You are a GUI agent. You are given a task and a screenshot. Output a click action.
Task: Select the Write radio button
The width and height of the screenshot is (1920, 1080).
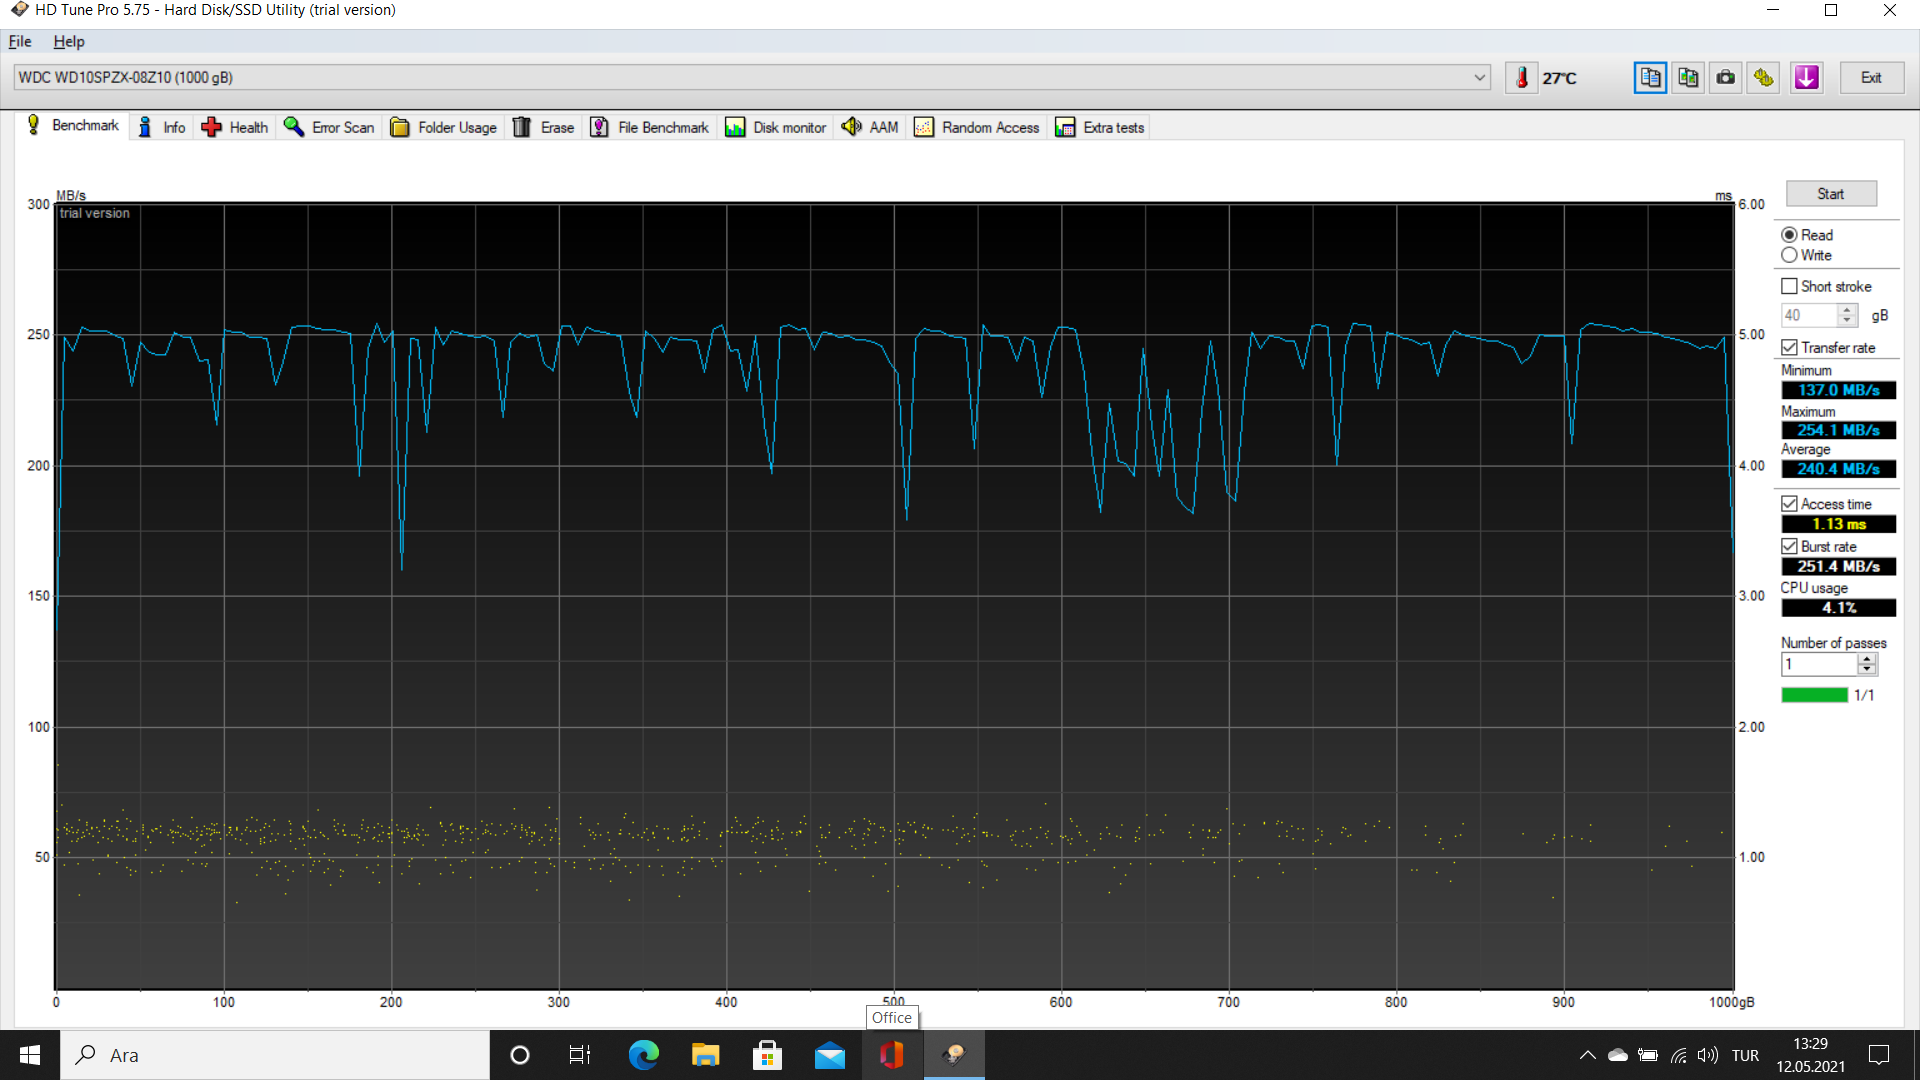tap(1790, 256)
